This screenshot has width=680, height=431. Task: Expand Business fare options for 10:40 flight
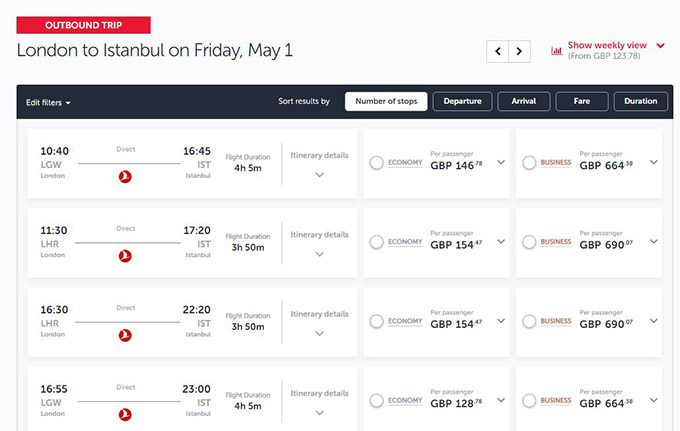(x=654, y=162)
